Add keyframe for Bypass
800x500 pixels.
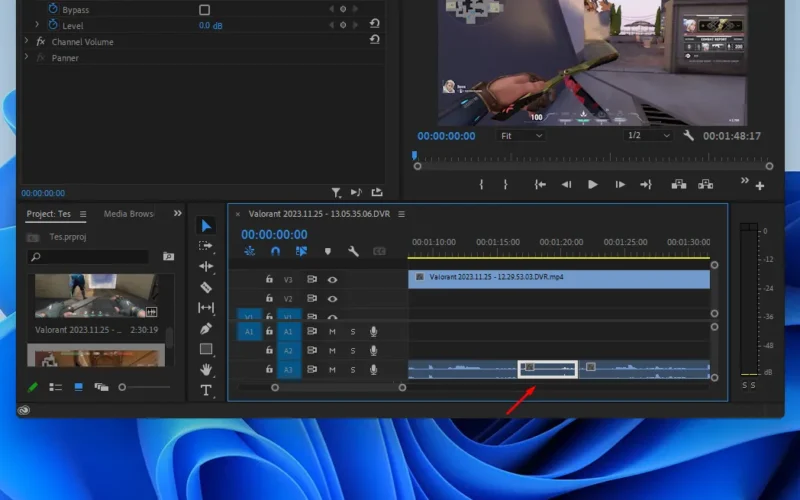pos(343,9)
